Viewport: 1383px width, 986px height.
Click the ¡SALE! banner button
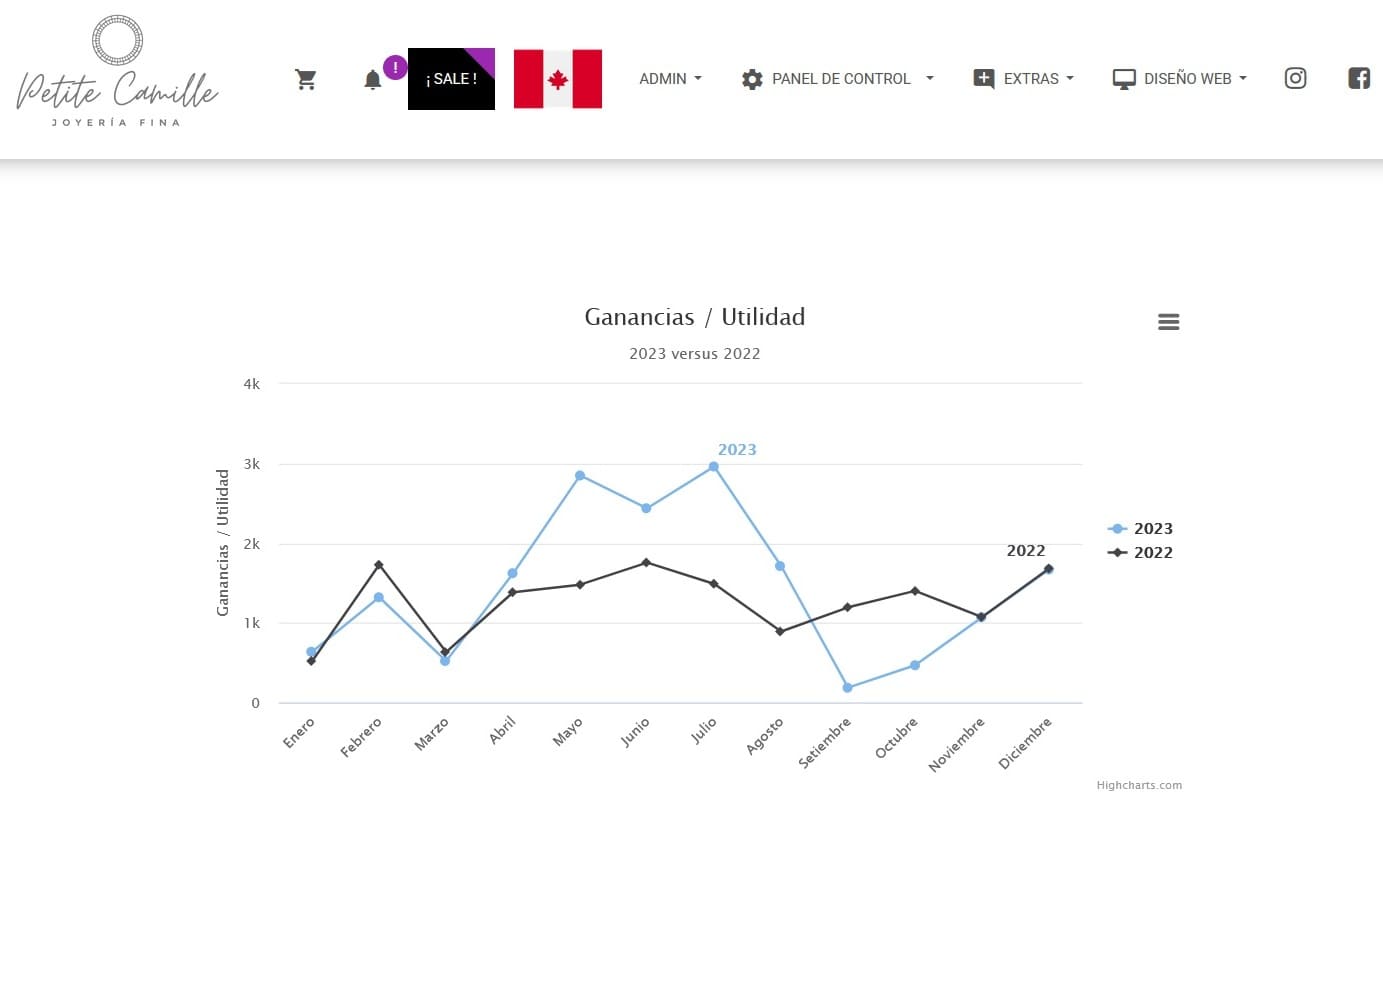click(x=451, y=79)
